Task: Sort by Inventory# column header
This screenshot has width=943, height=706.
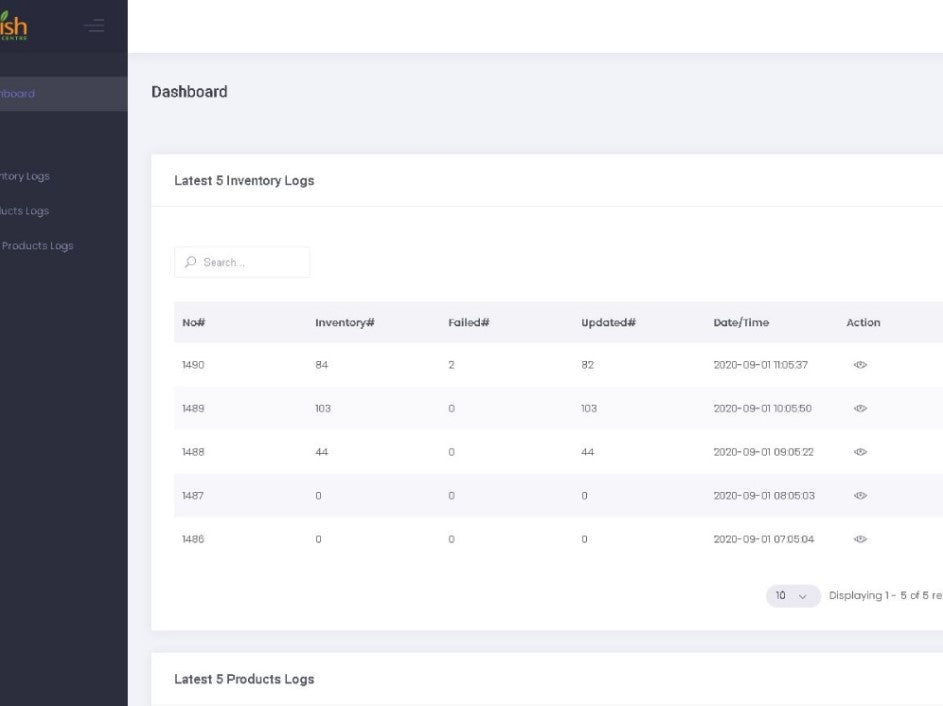Action: 344,323
